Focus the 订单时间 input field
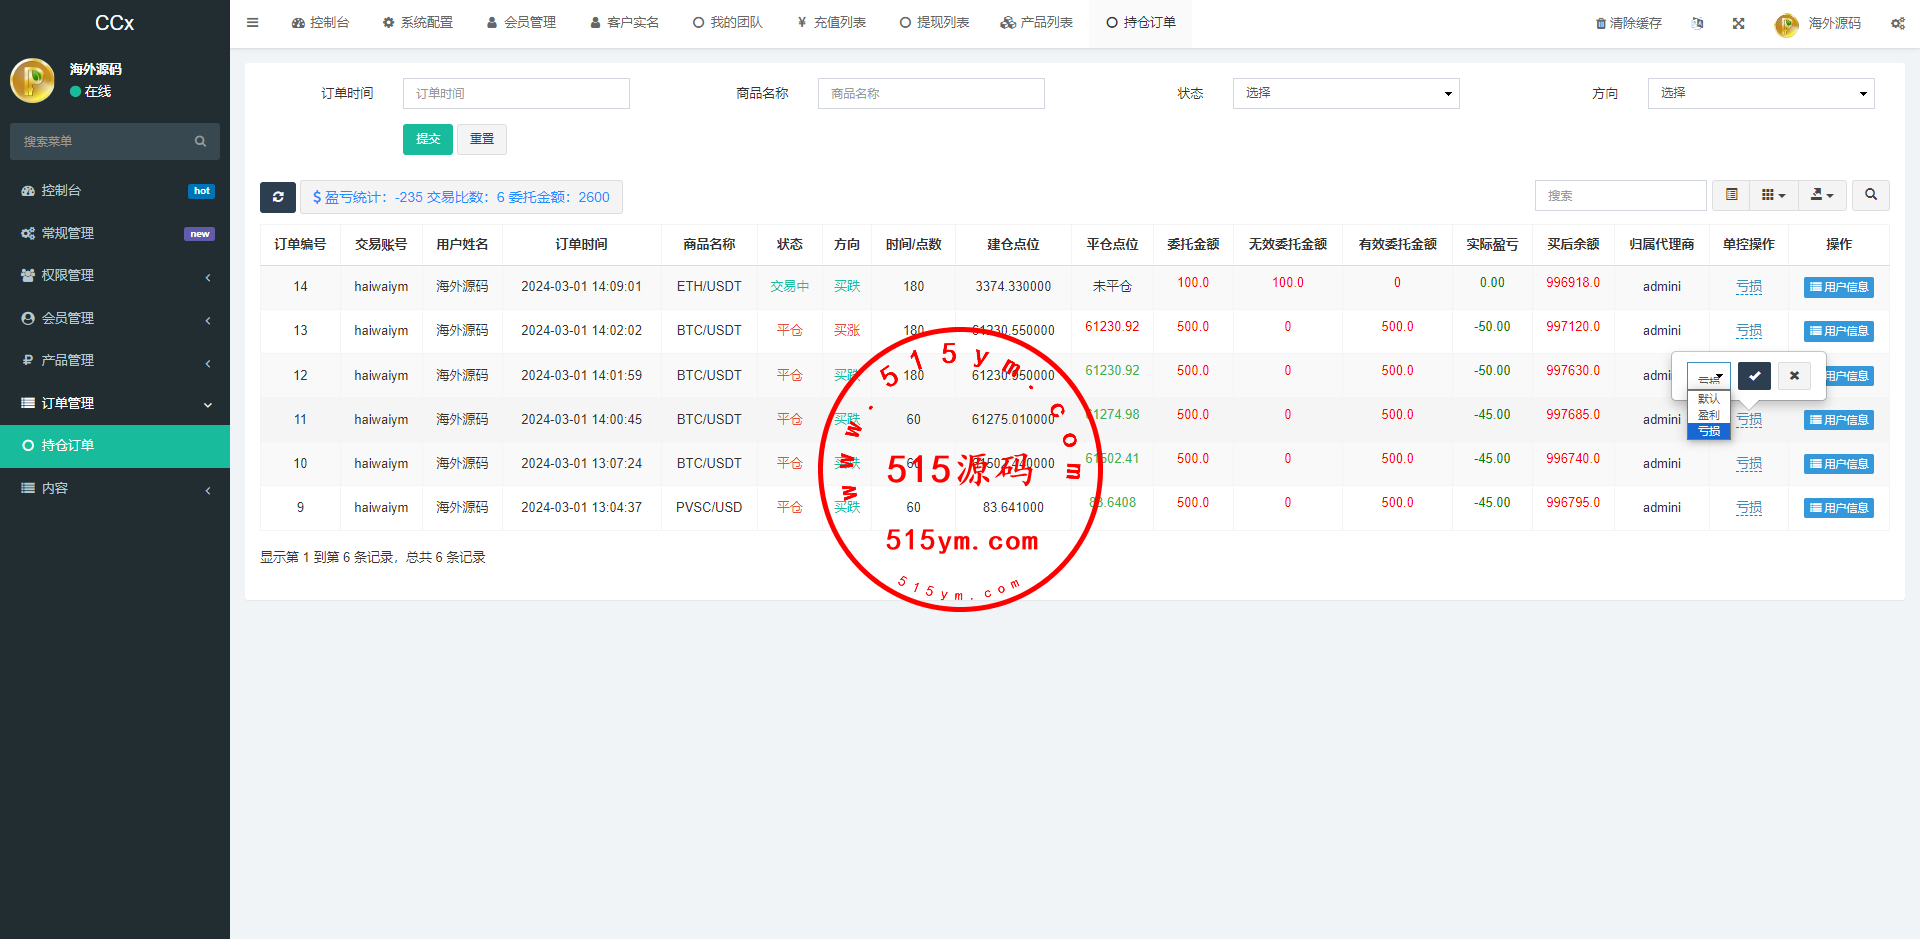1920x939 pixels. pos(516,93)
